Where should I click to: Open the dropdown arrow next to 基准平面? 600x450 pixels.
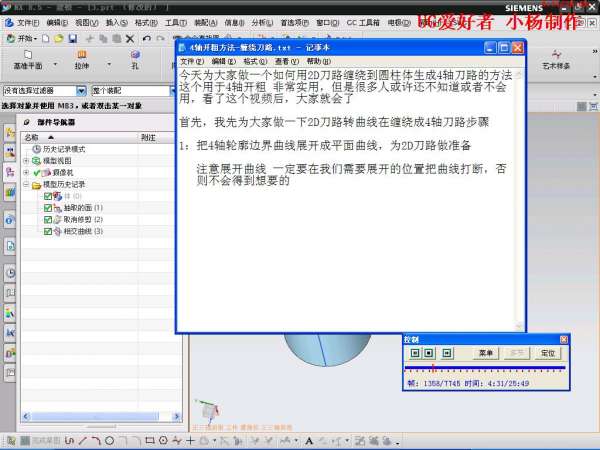(55, 64)
